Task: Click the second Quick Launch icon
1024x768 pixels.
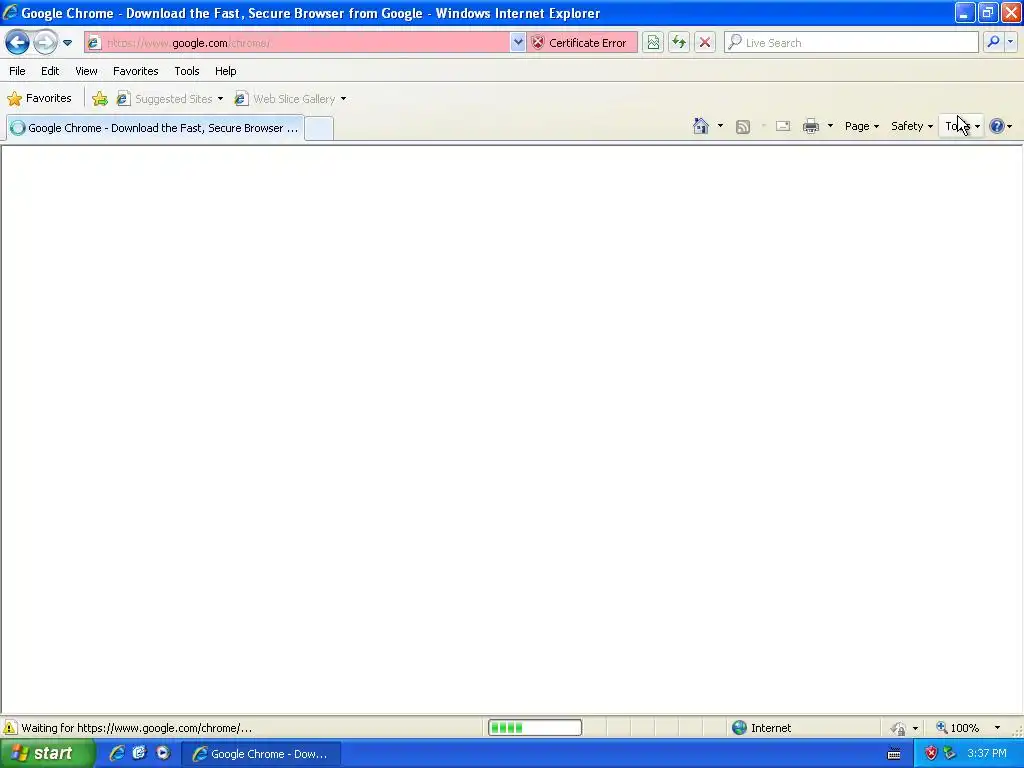Action: click(x=139, y=754)
